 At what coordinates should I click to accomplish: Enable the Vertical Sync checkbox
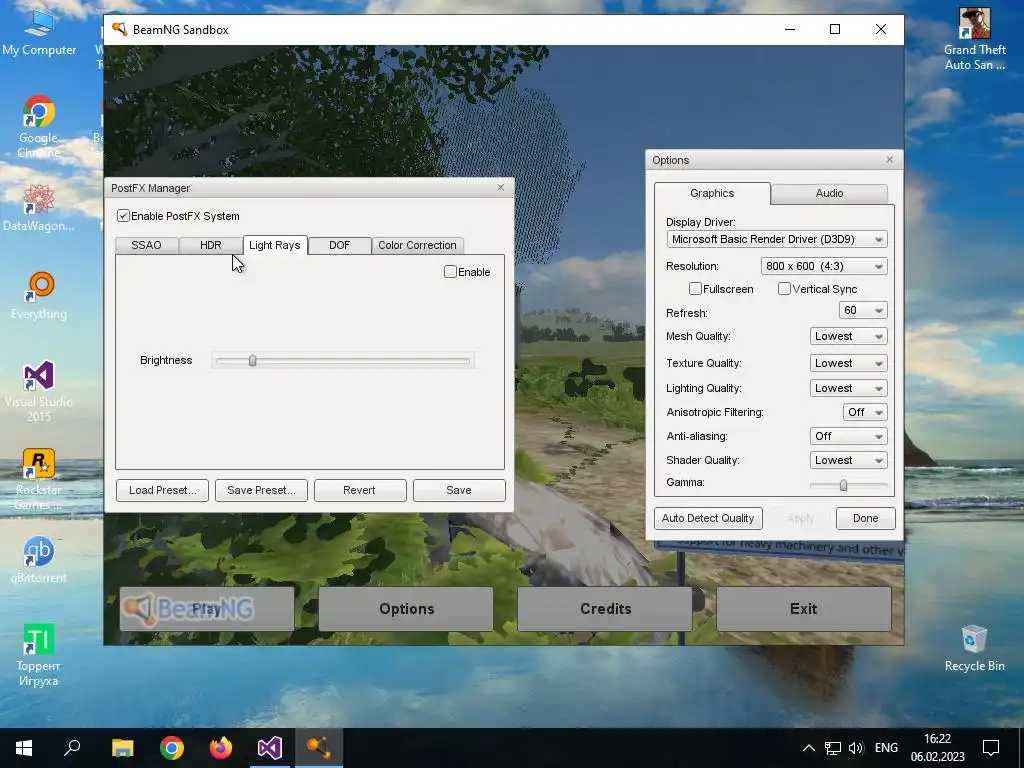click(784, 289)
